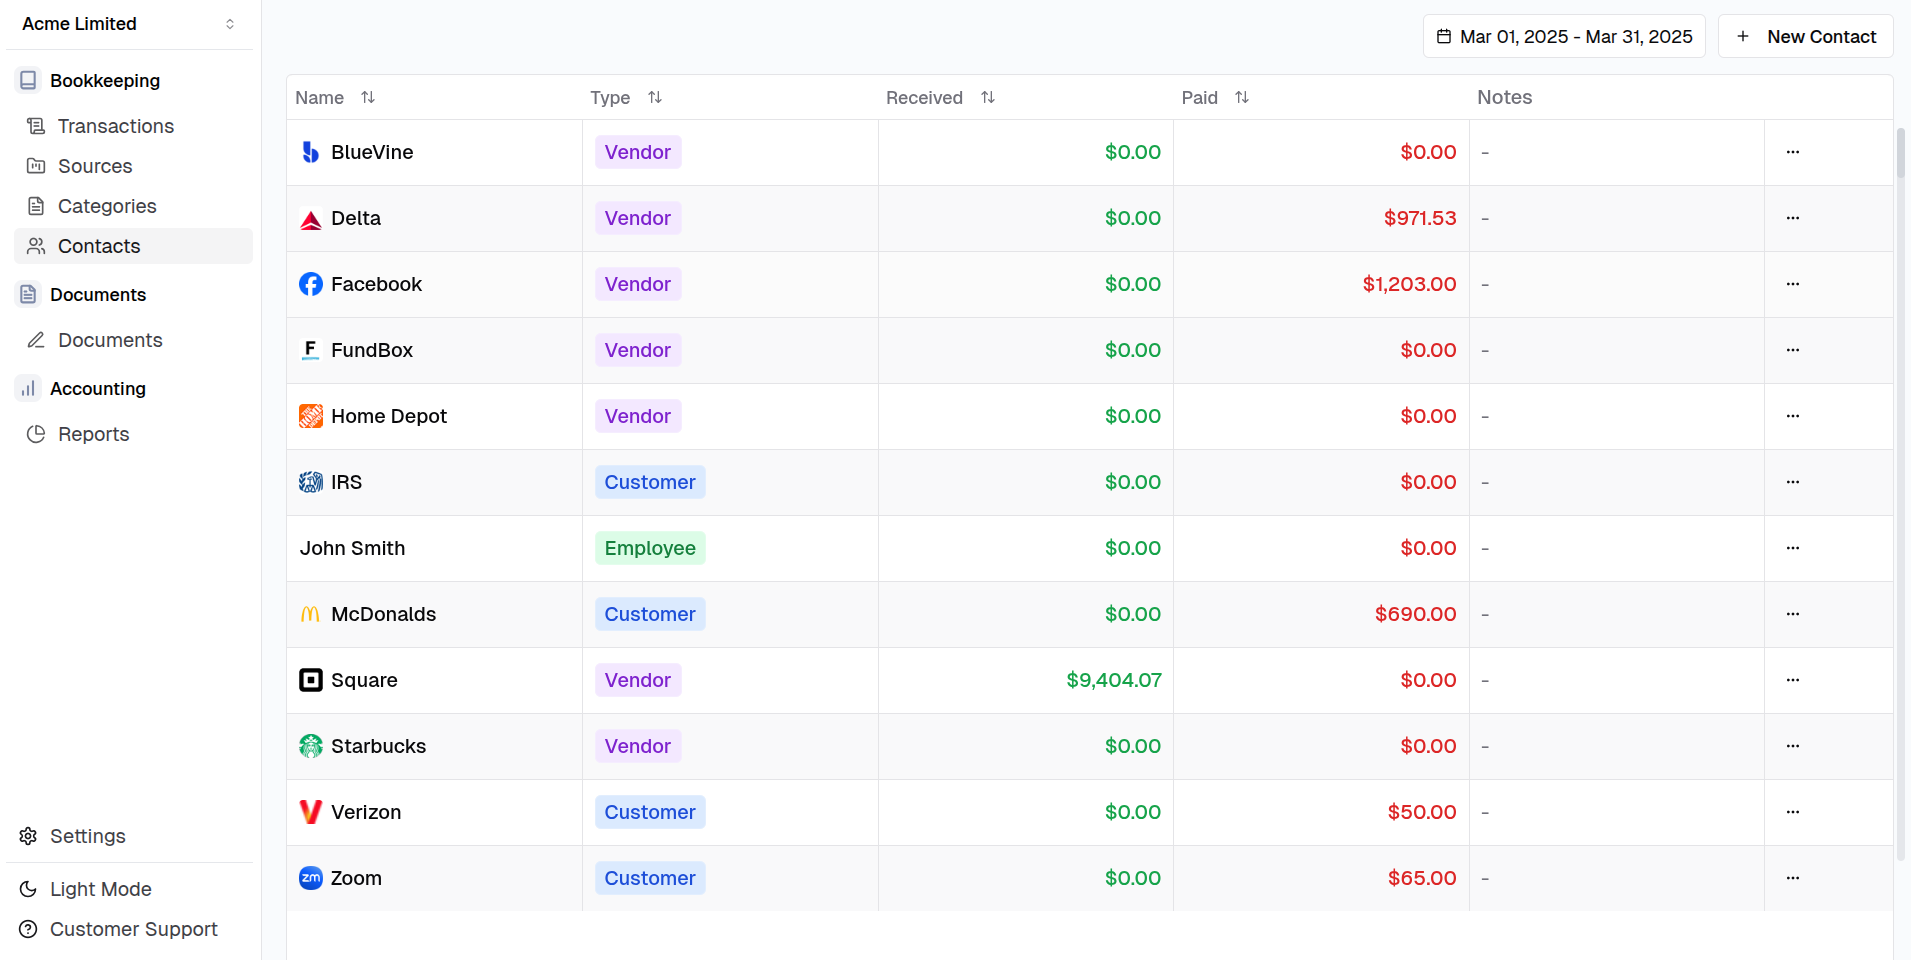Screen dimensions: 1911x960
Task: Open the more-options menu for FundBox
Action: [1793, 350]
